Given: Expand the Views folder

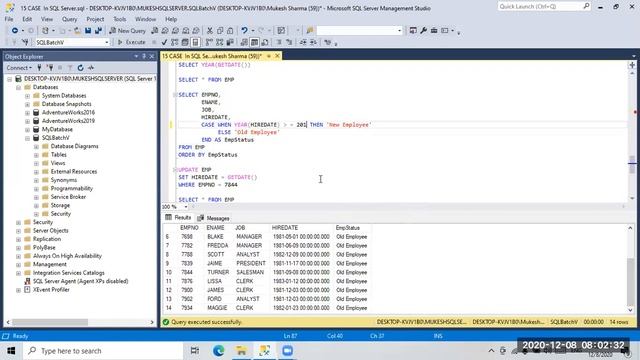Looking at the screenshot, I should (36, 163).
